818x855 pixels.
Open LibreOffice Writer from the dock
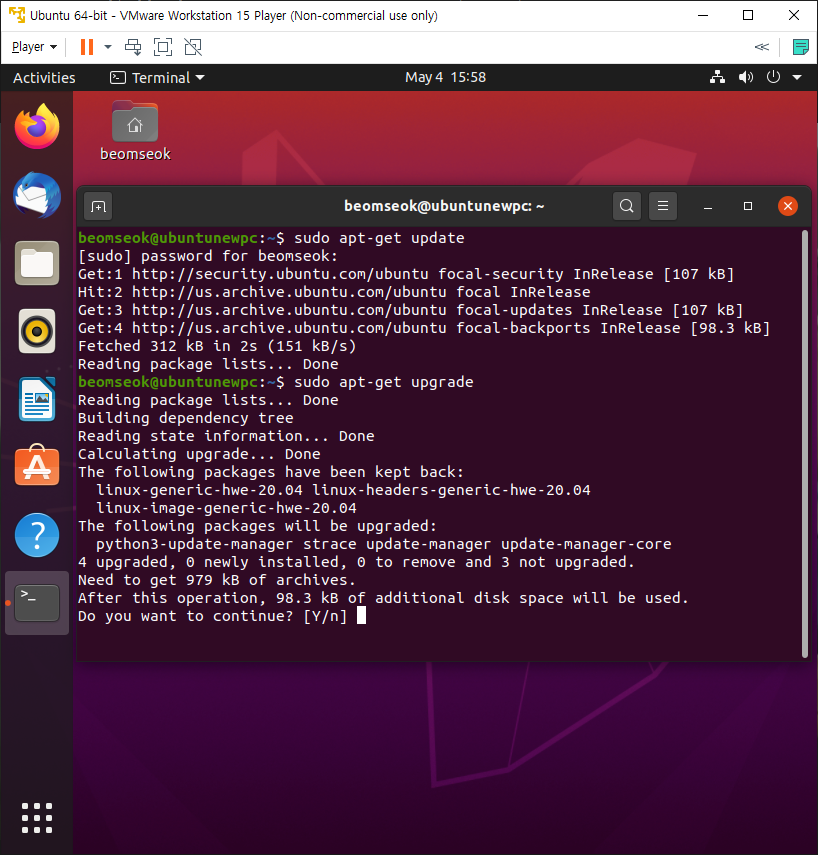point(37,399)
